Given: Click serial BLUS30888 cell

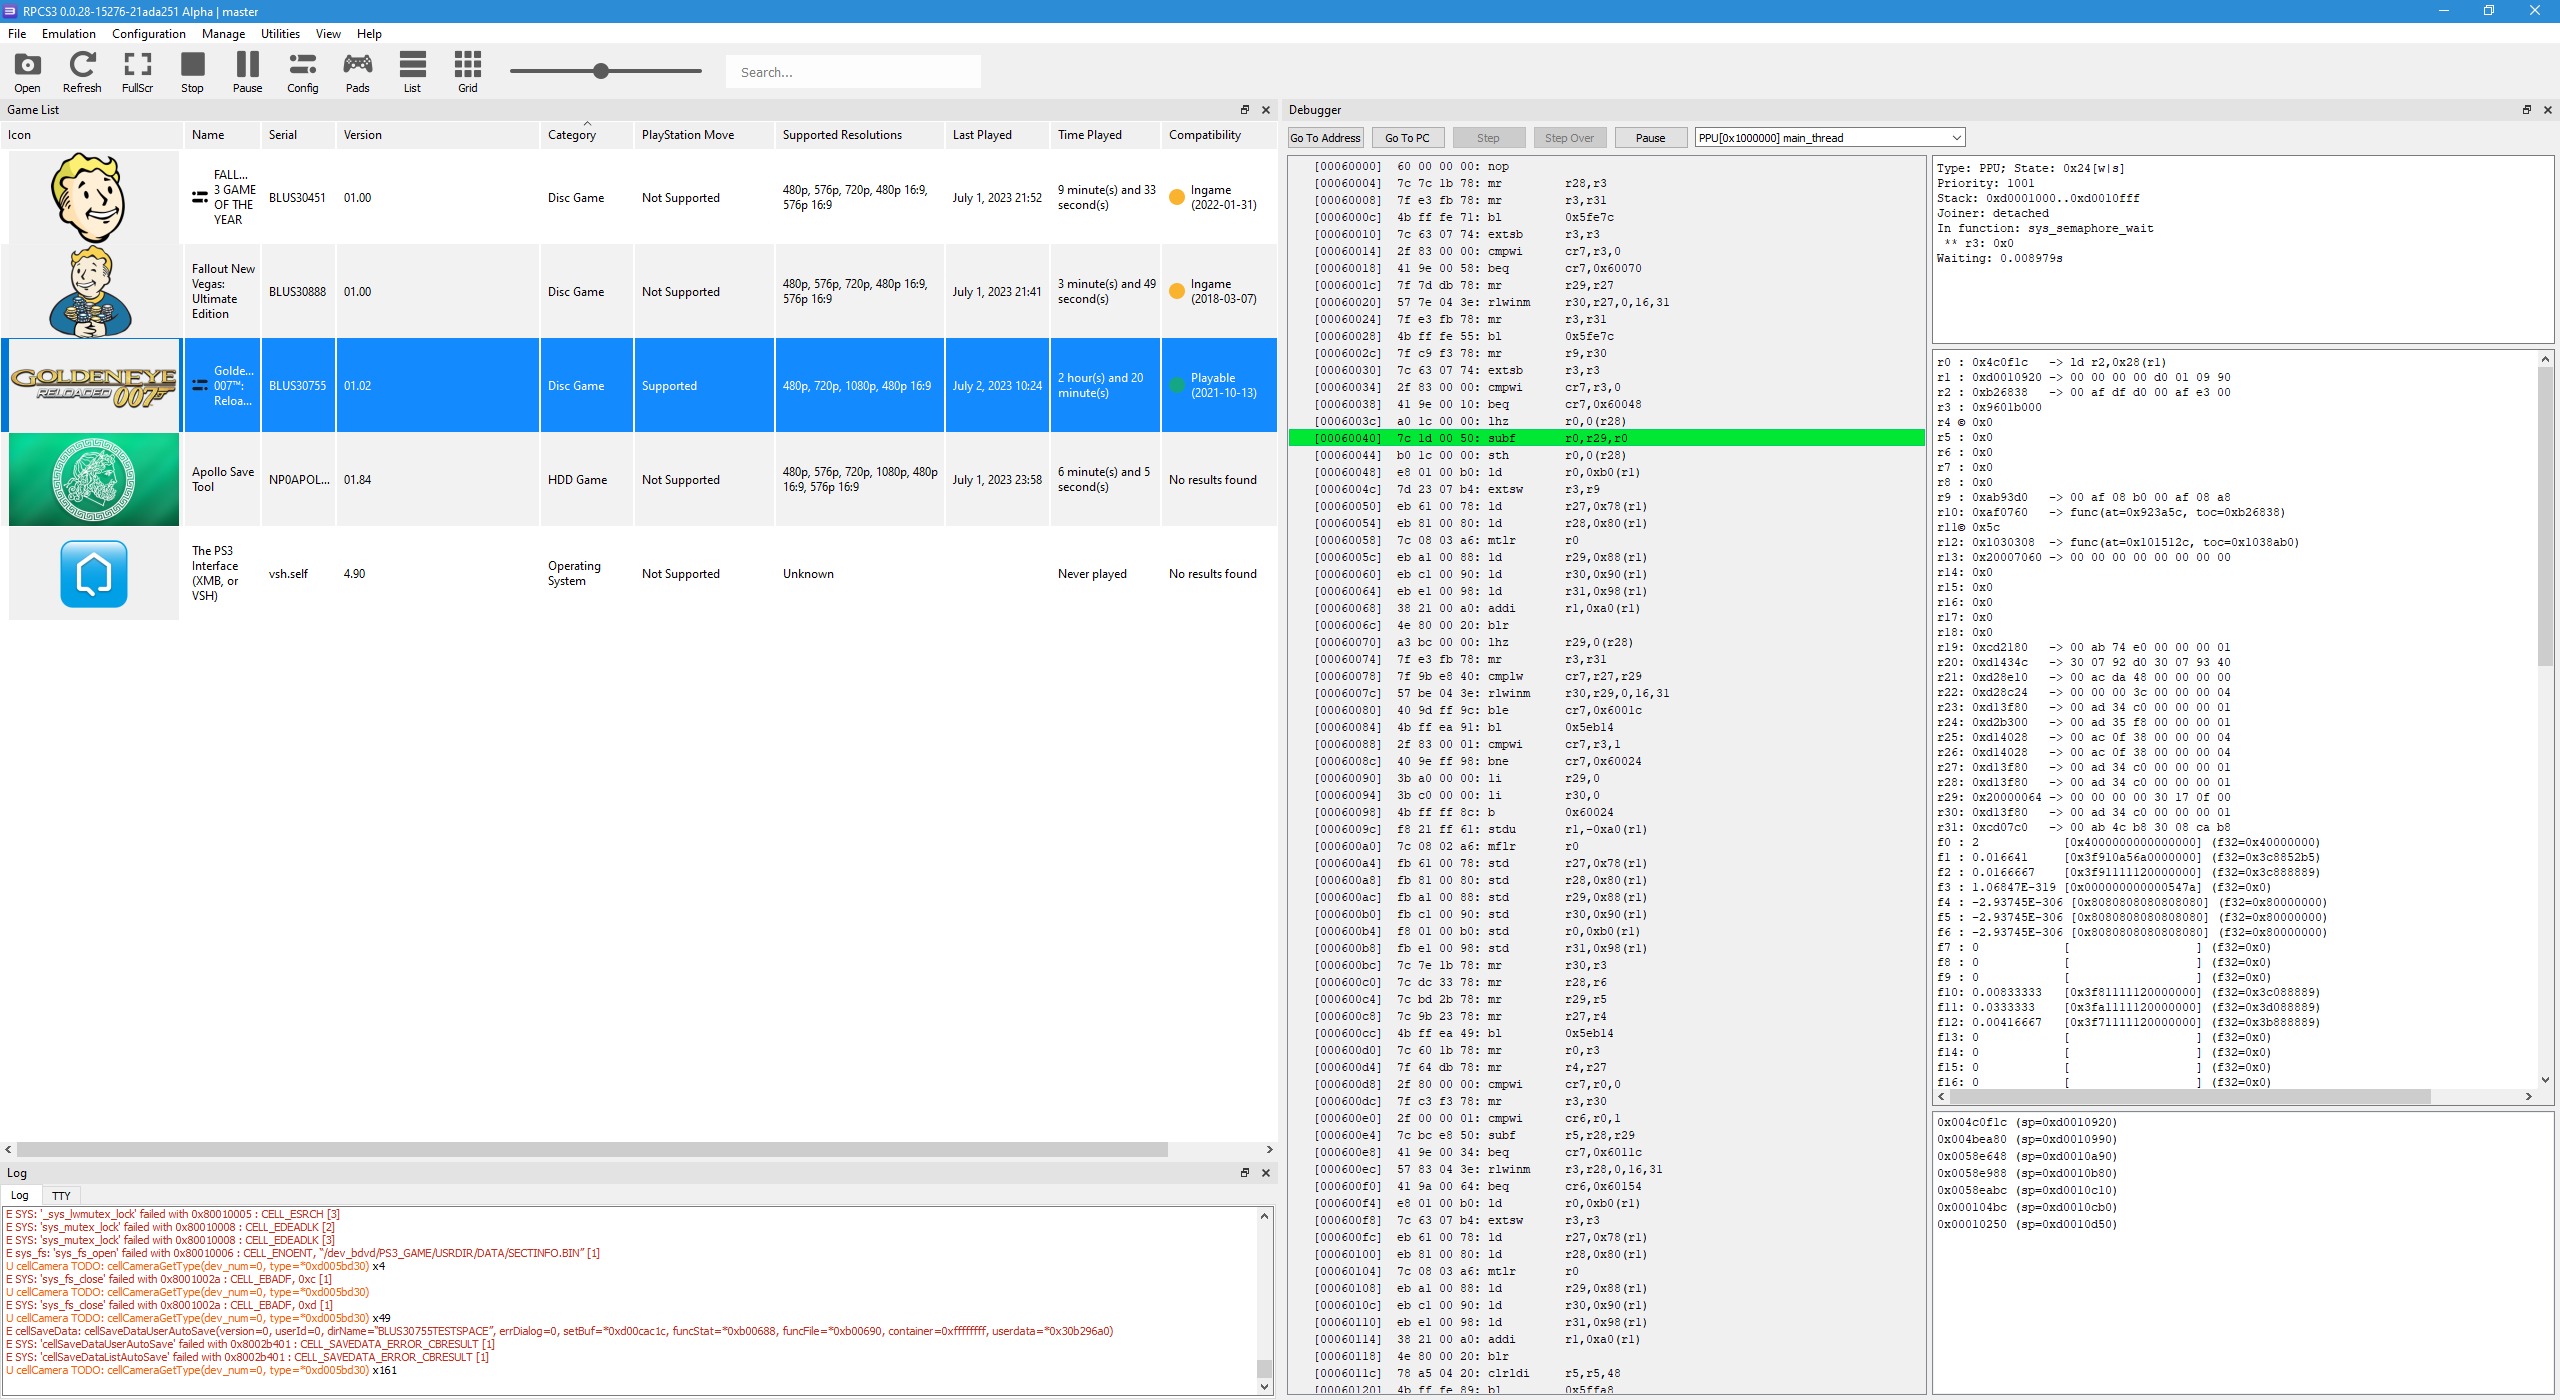Looking at the screenshot, I should point(297,291).
